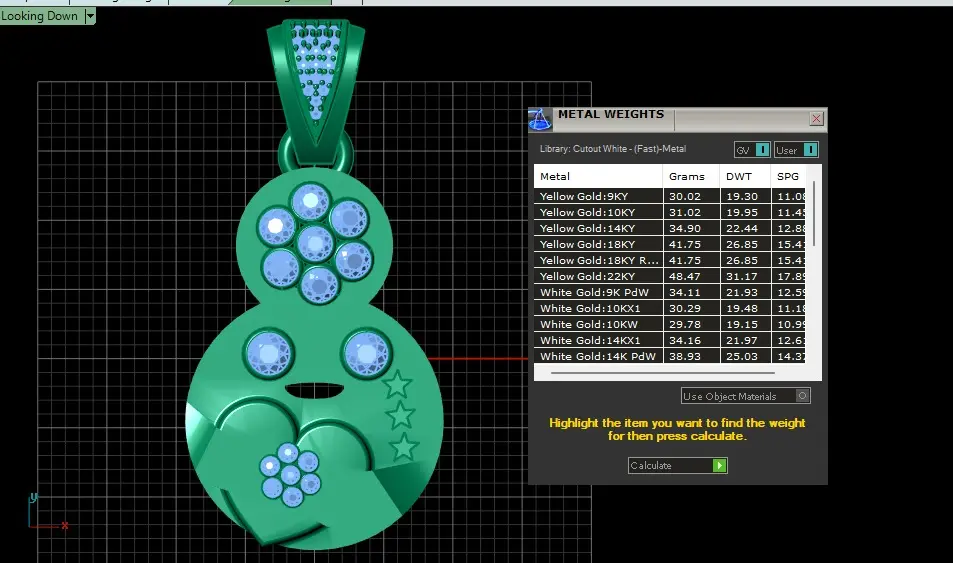
Task: Select the White Gold:9K PdW row
Action: point(670,292)
